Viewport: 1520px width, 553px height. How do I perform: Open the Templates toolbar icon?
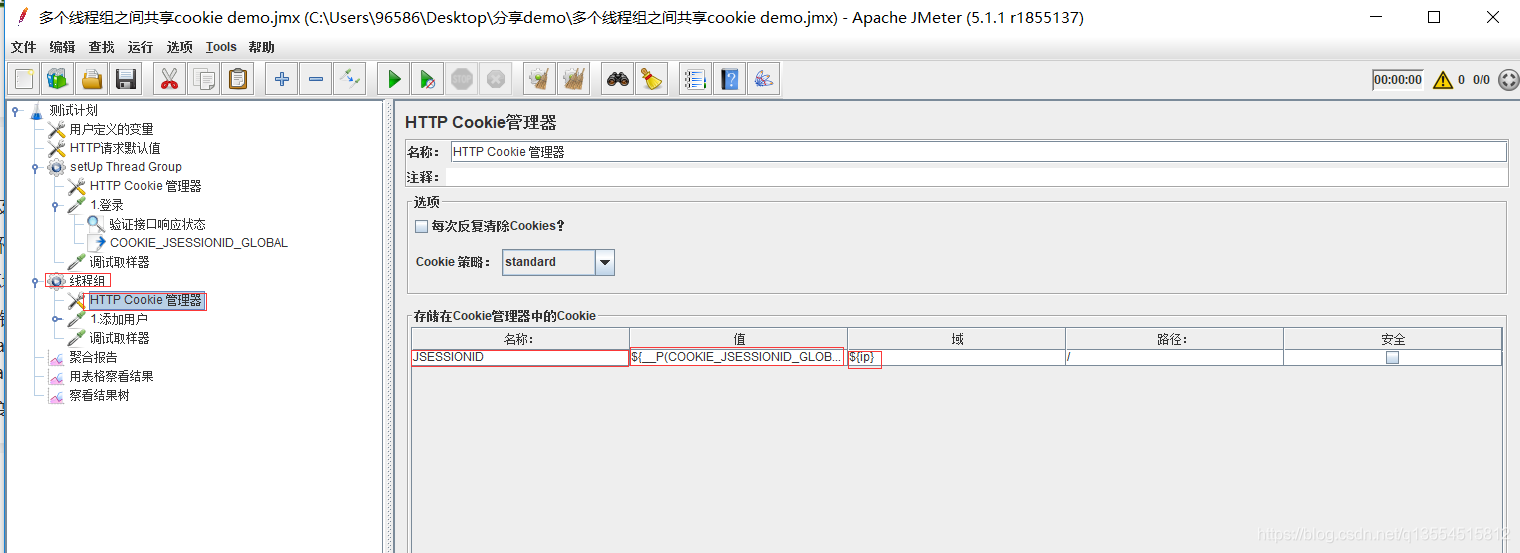(x=58, y=79)
